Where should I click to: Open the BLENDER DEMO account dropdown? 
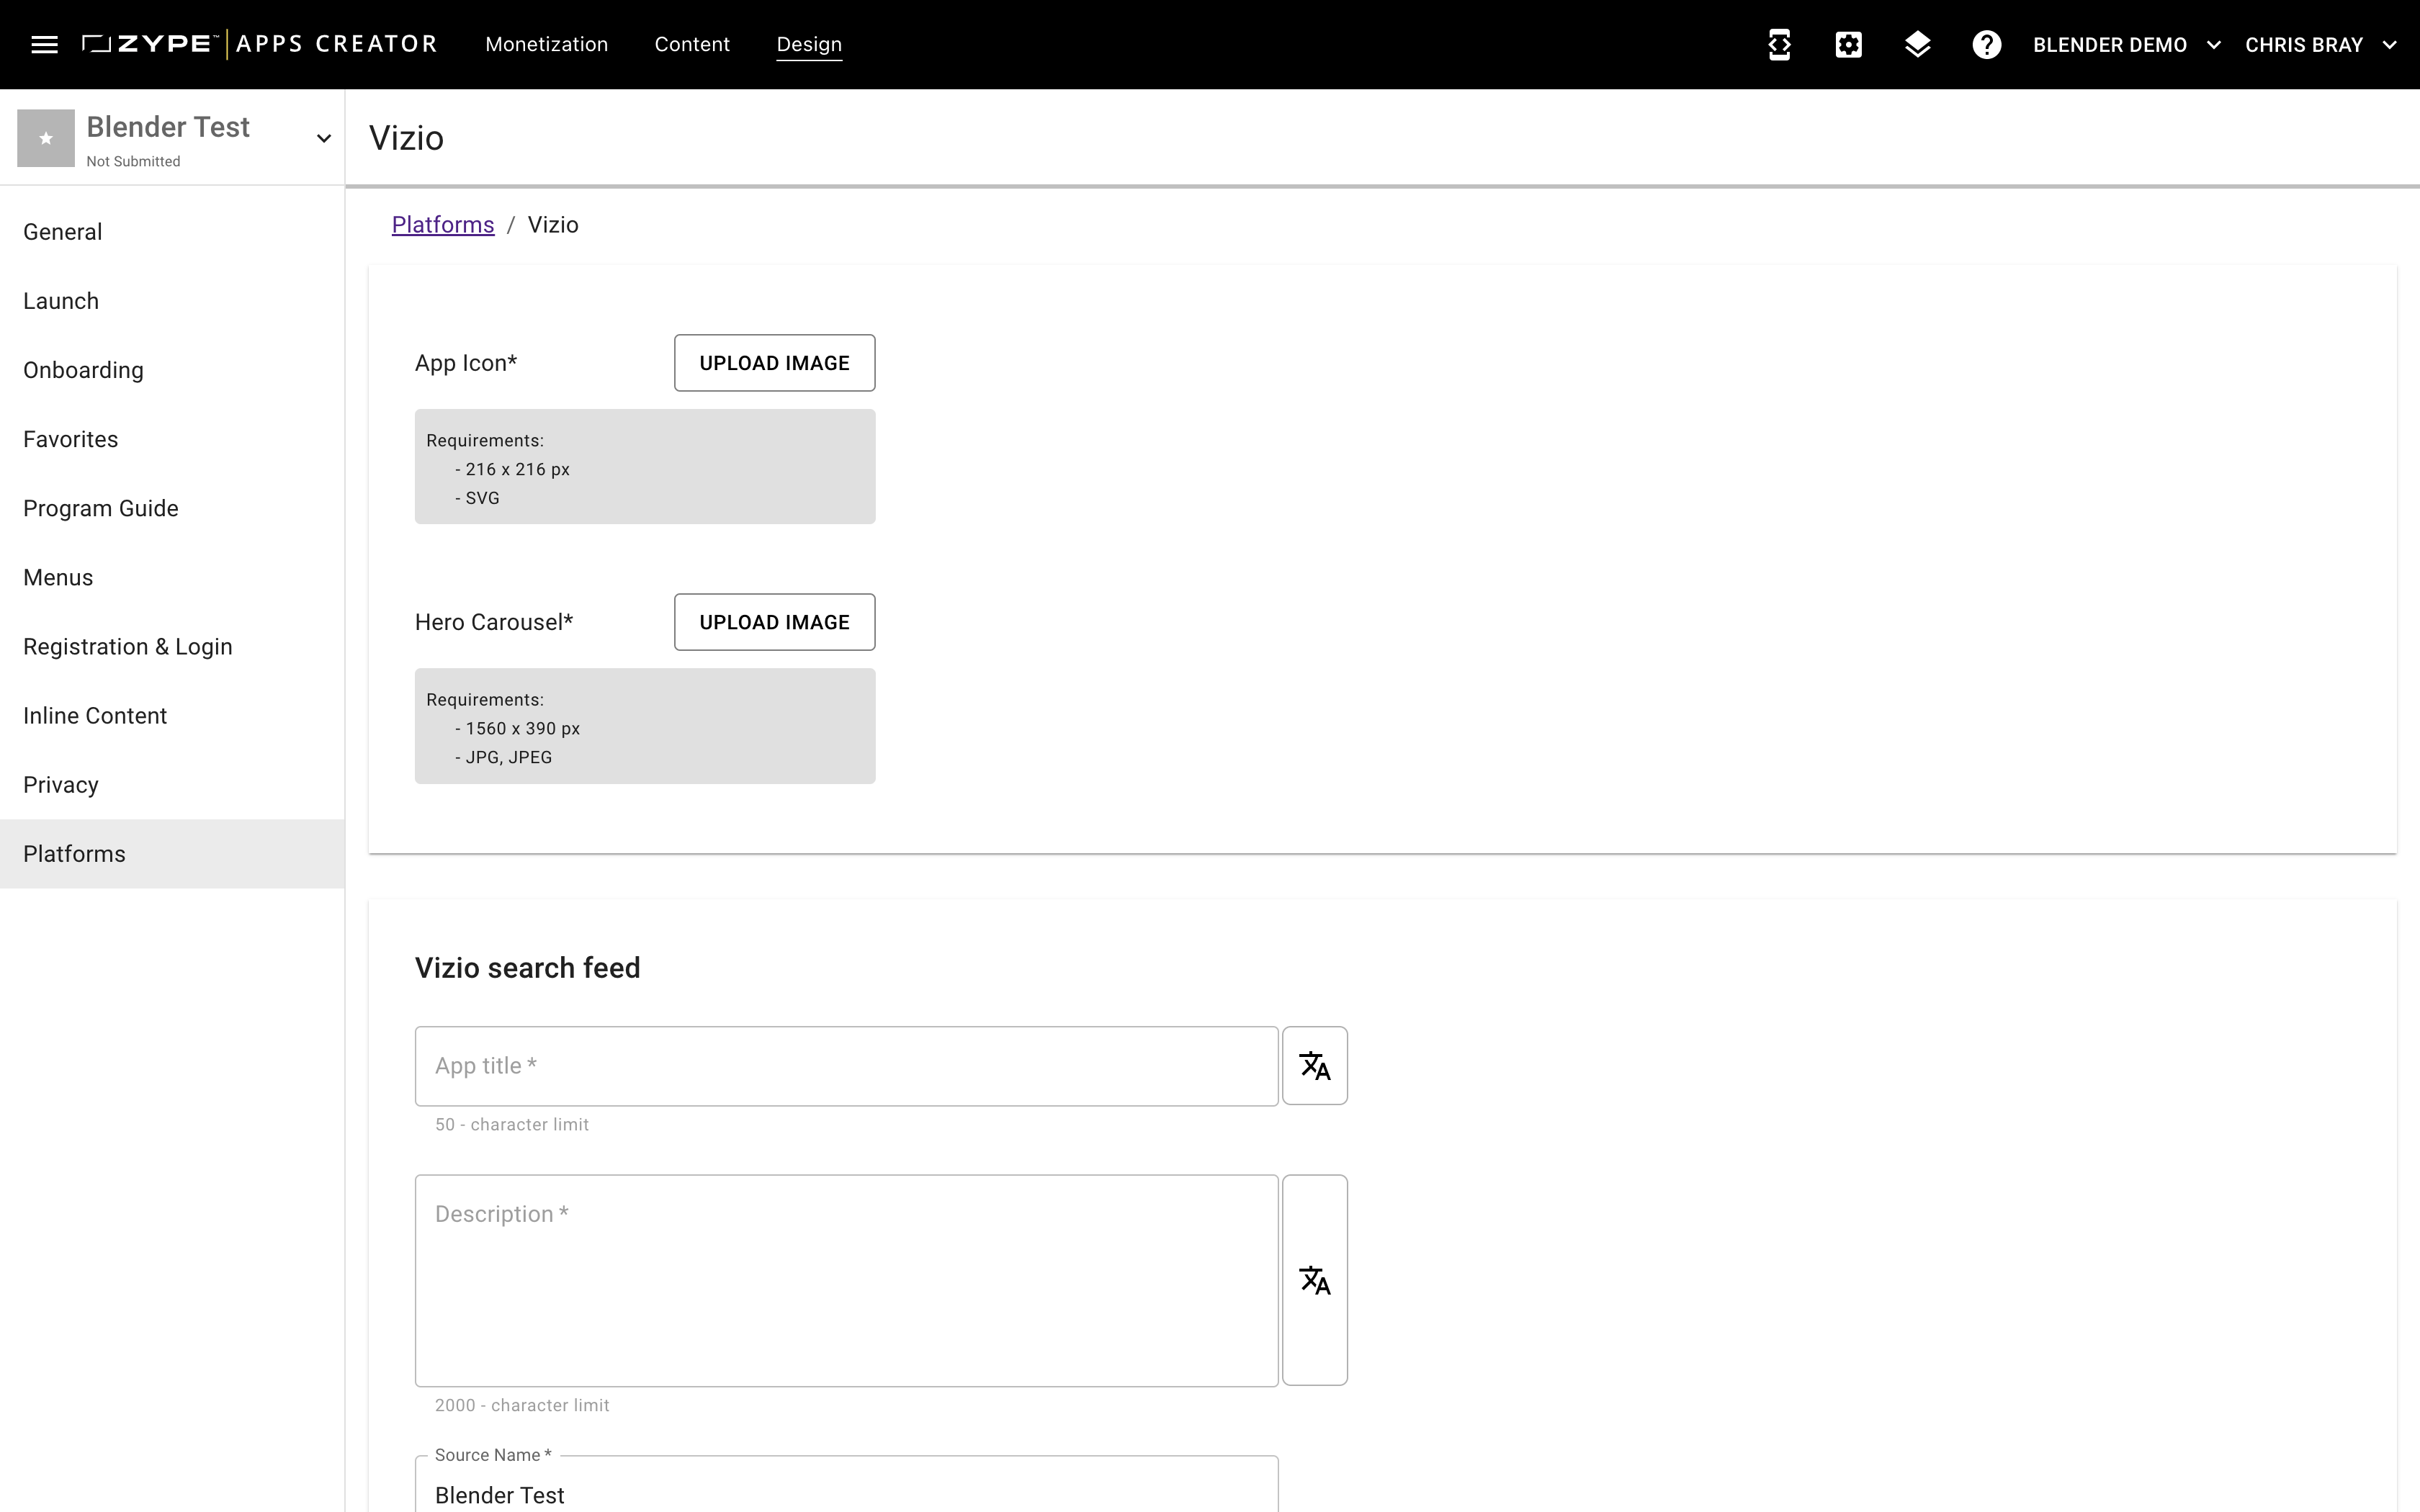coord(2126,45)
